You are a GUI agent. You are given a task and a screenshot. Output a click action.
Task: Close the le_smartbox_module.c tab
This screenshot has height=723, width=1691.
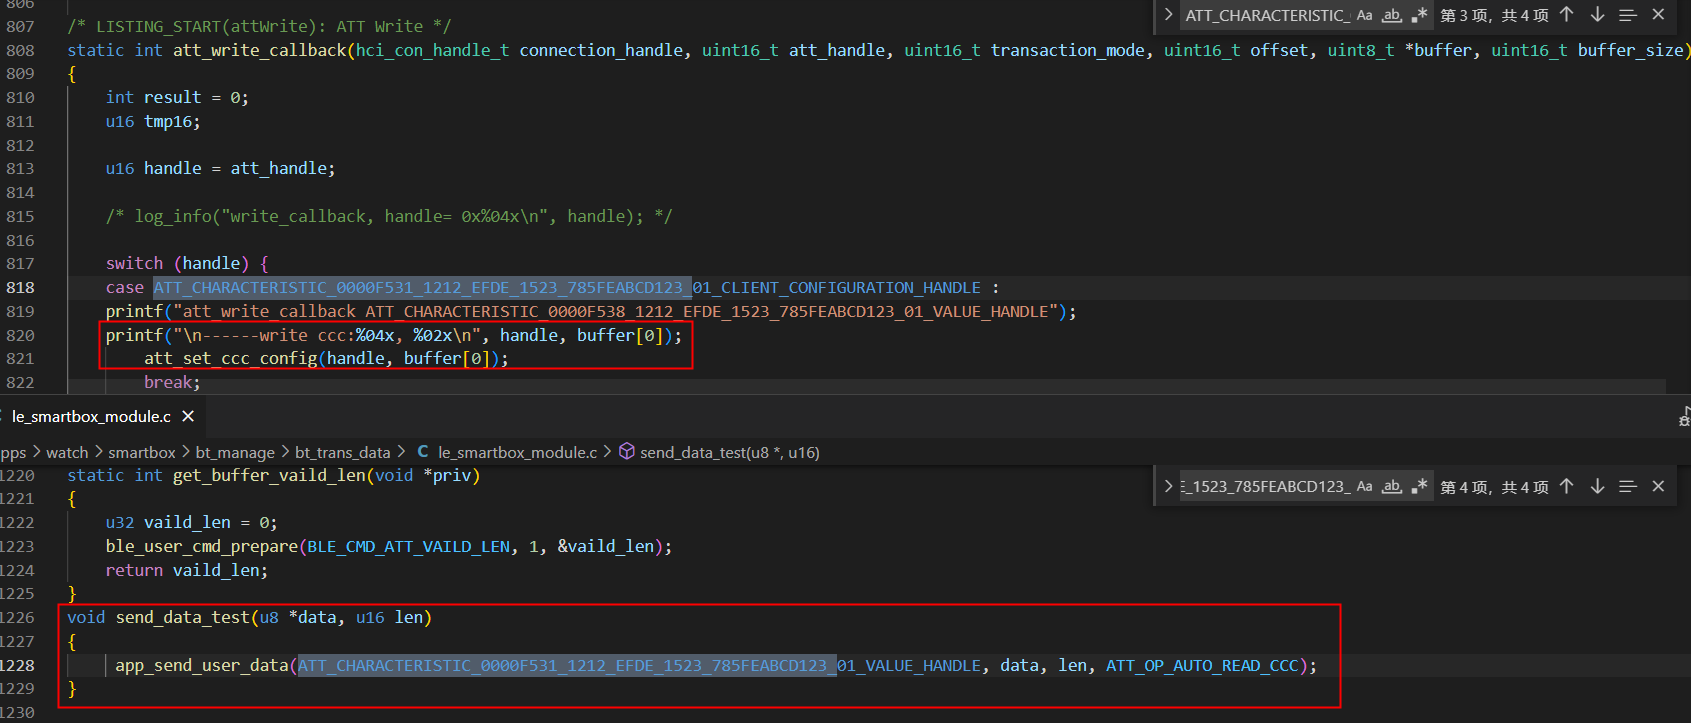(188, 416)
